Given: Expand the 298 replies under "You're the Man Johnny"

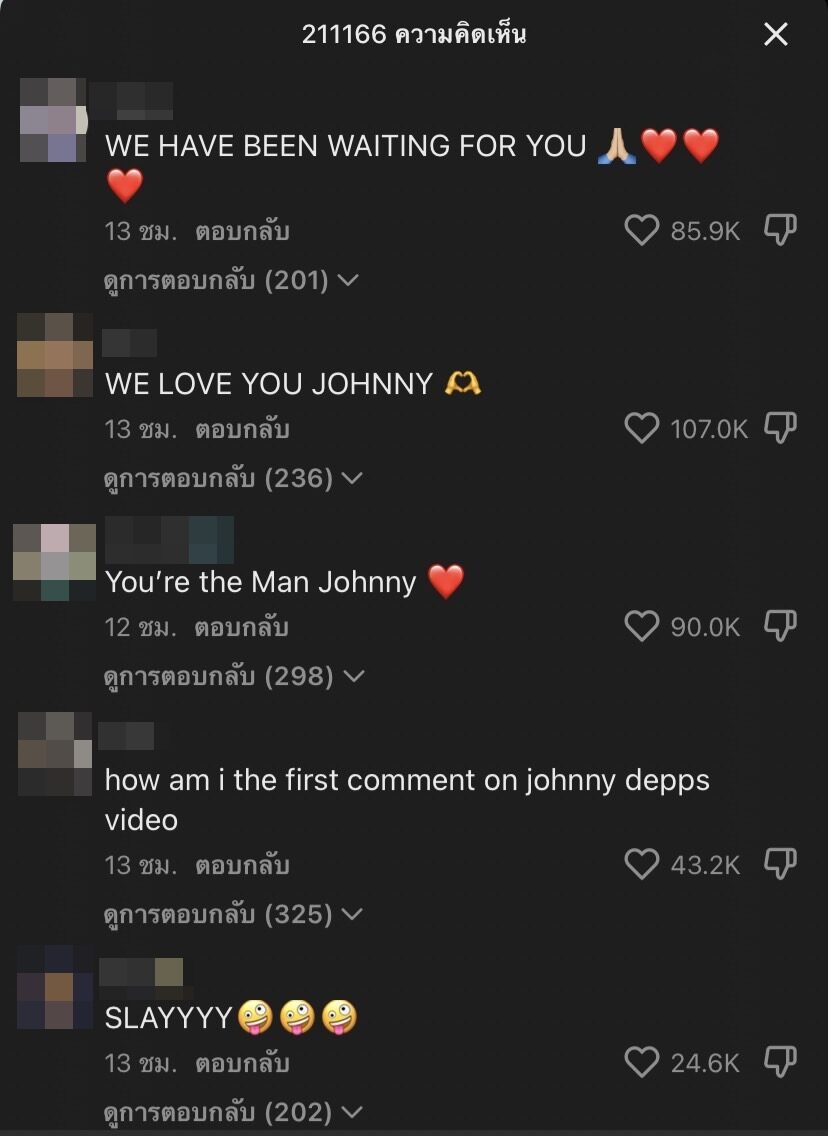Looking at the screenshot, I should [233, 676].
